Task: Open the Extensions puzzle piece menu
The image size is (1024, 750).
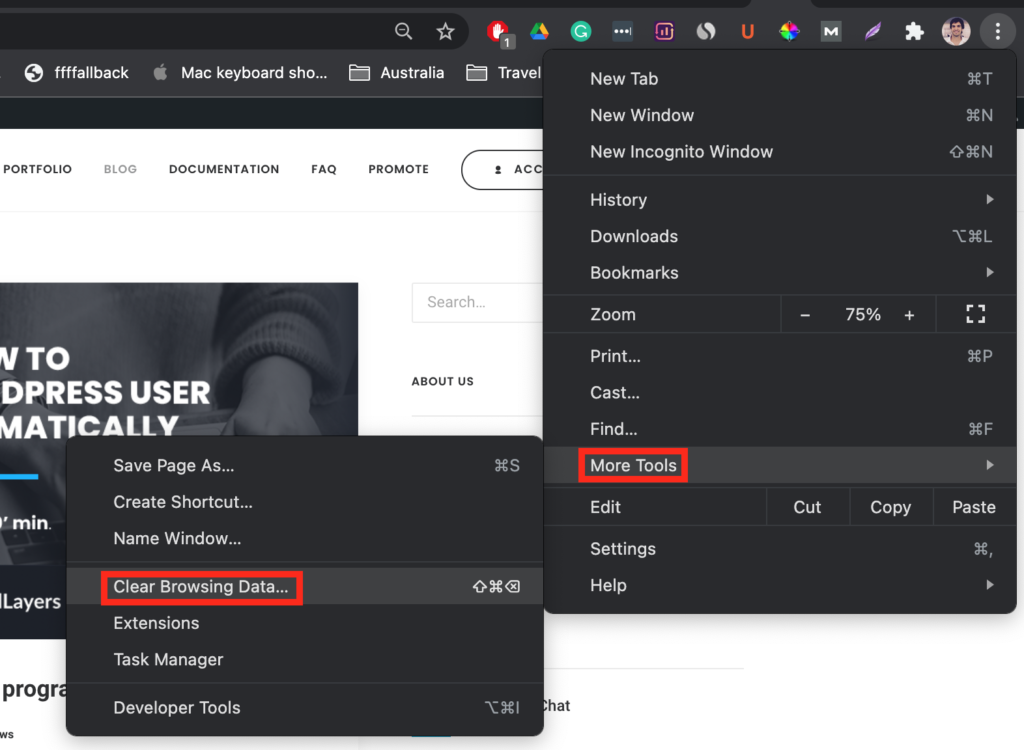Action: pyautogui.click(x=914, y=31)
